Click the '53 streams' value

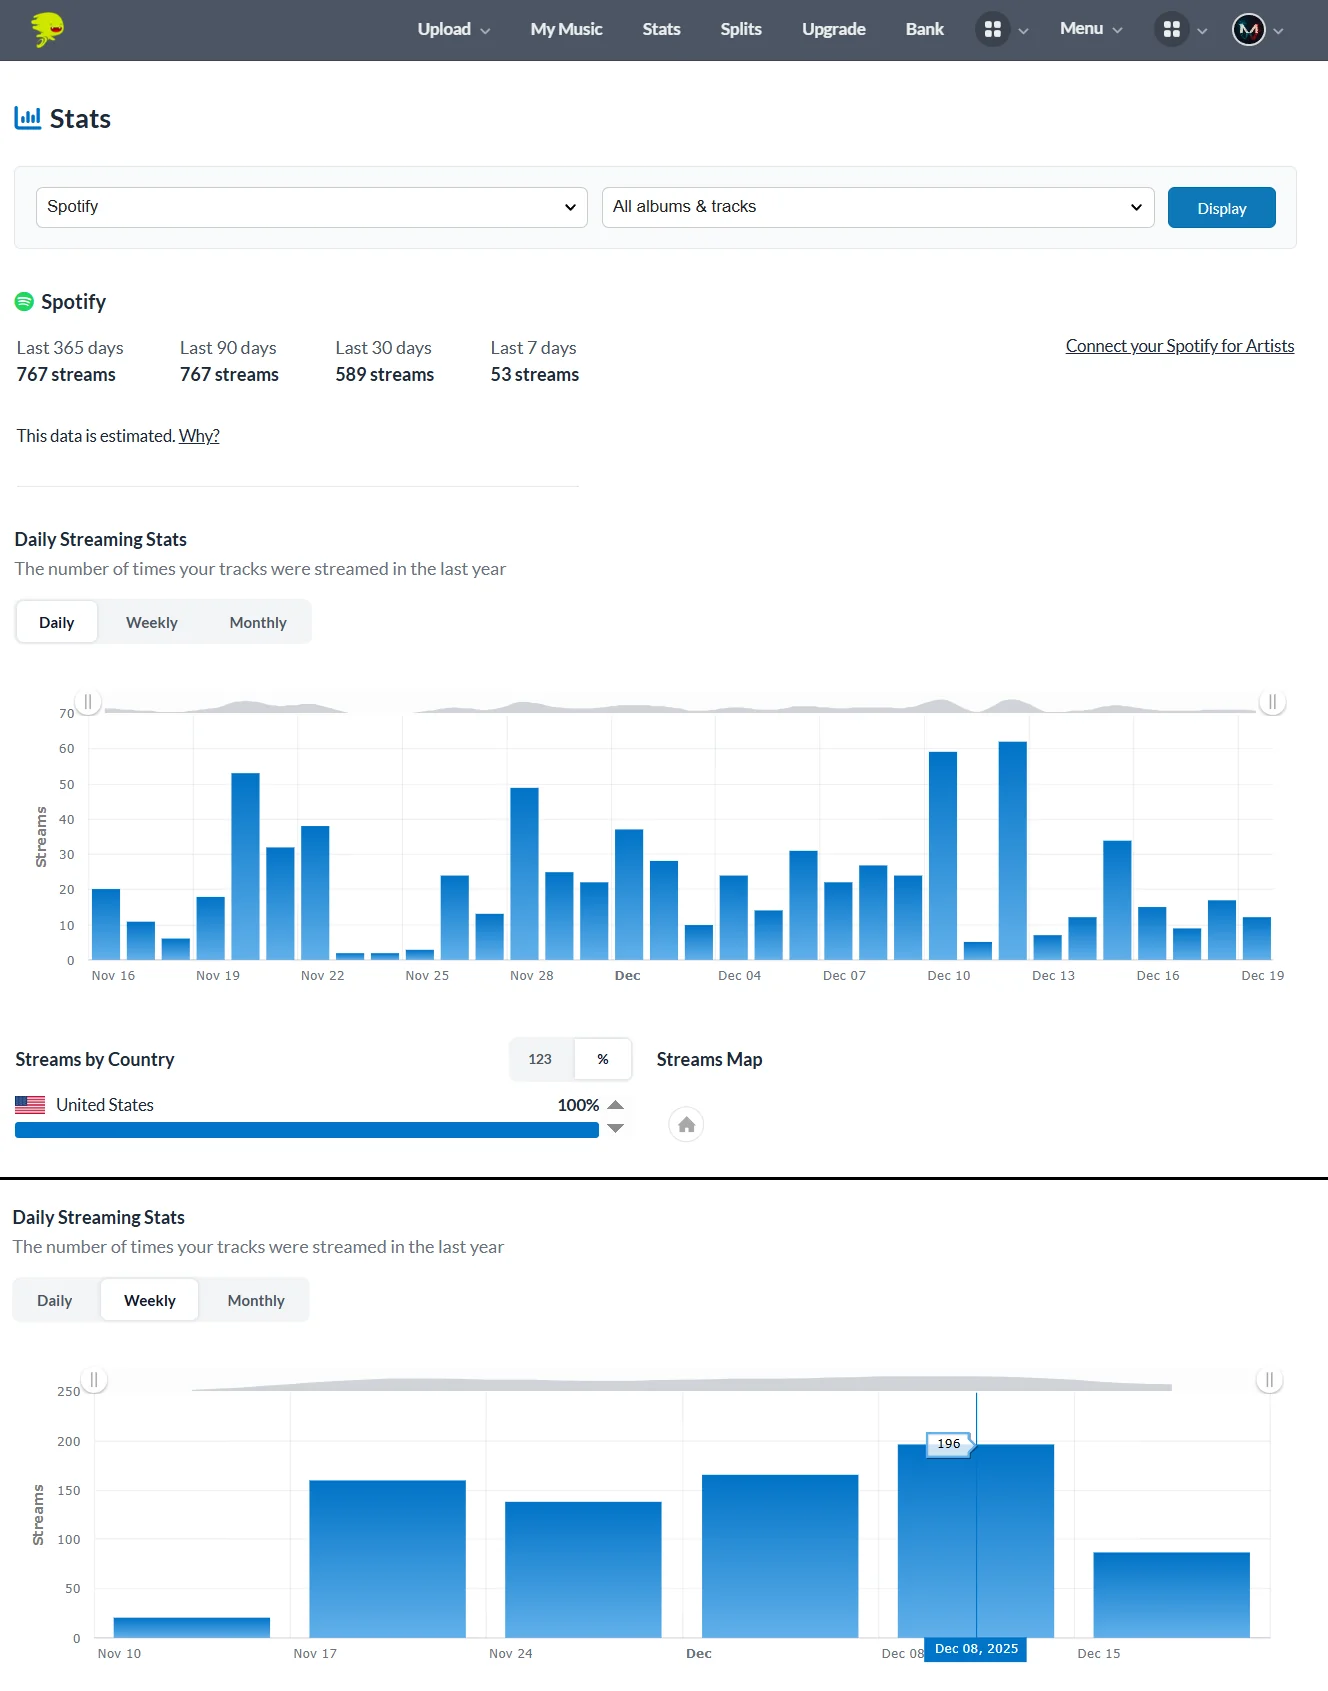tap(534, 374)
